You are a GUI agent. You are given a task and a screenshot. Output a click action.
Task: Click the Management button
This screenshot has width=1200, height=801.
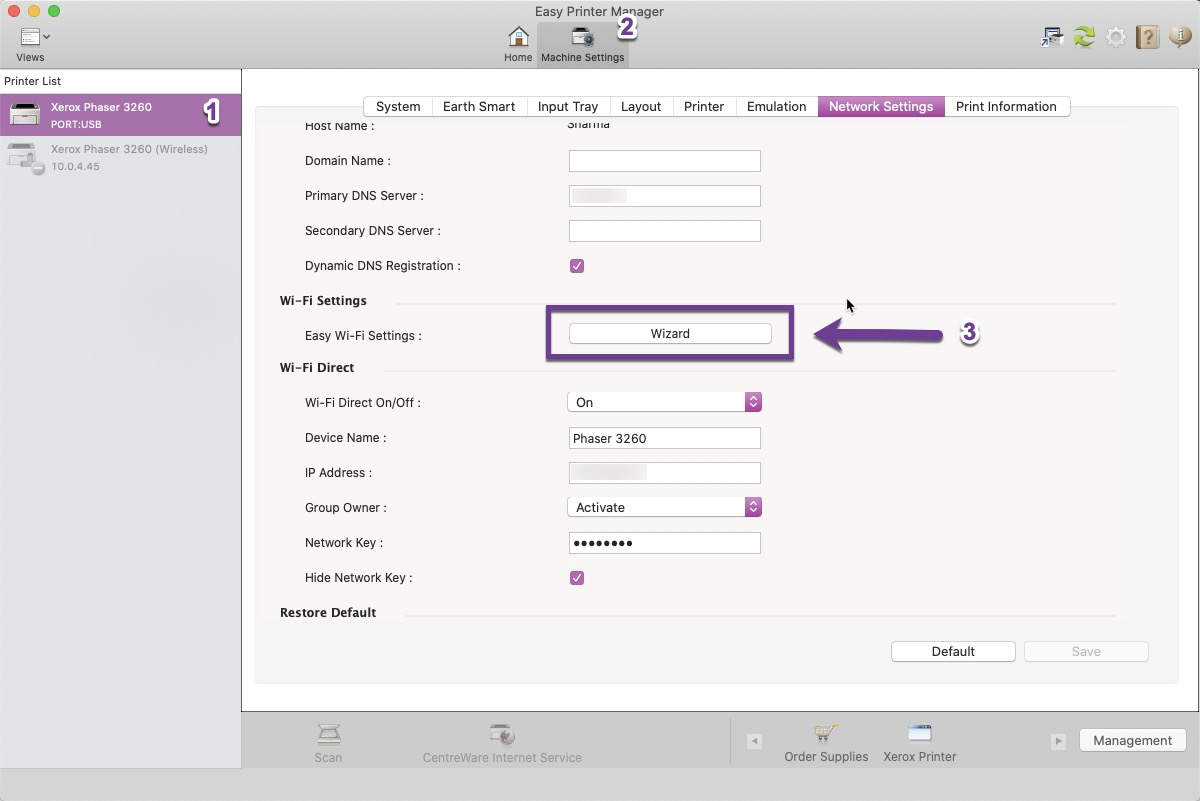pos(1133,740)
